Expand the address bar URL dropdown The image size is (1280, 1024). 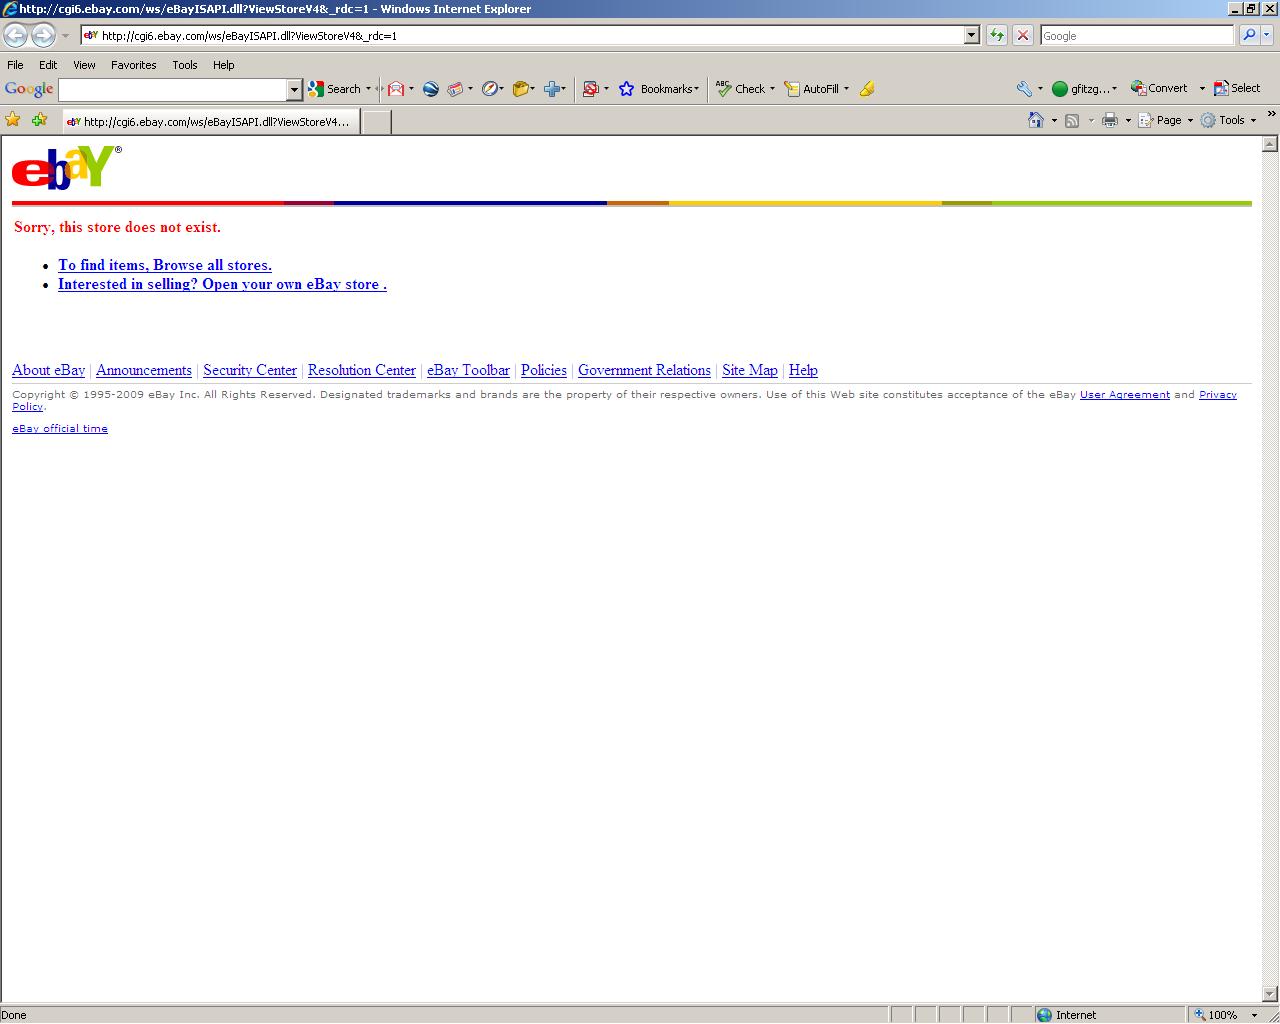click(x=970, y=35)
